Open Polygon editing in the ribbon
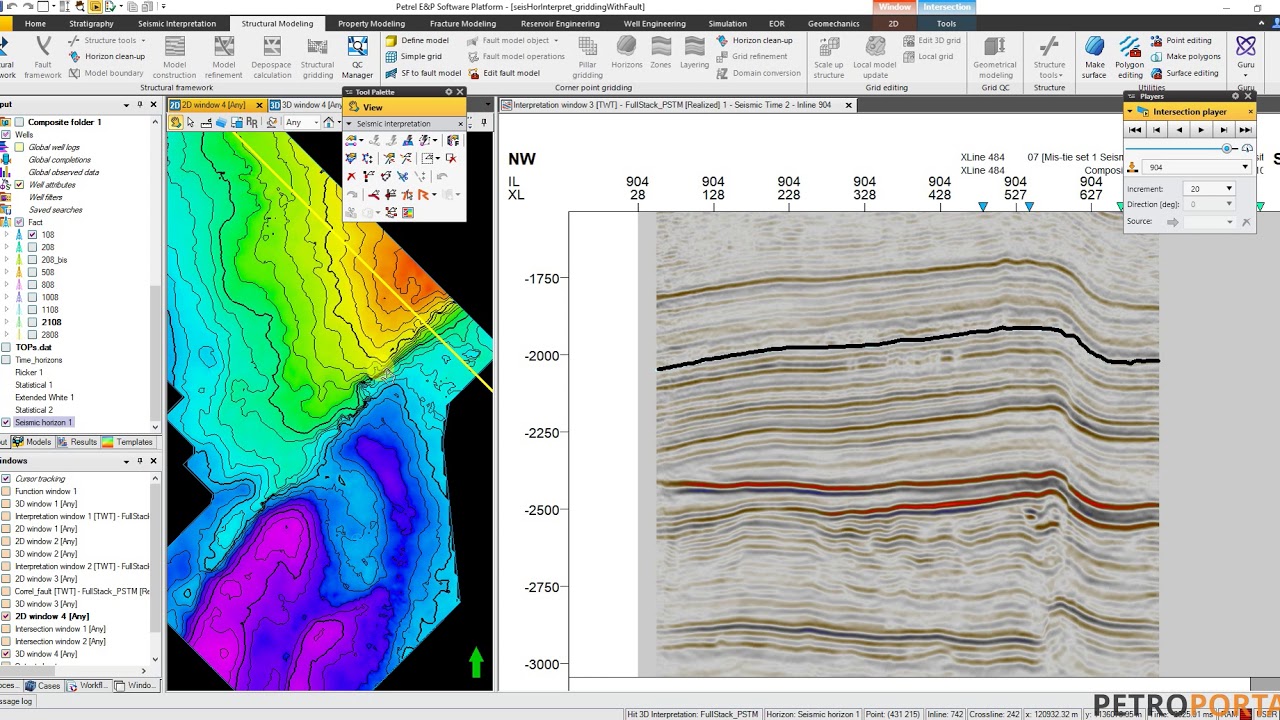The height and width of the screenshot is (720, 1280). pos(1129,57)
